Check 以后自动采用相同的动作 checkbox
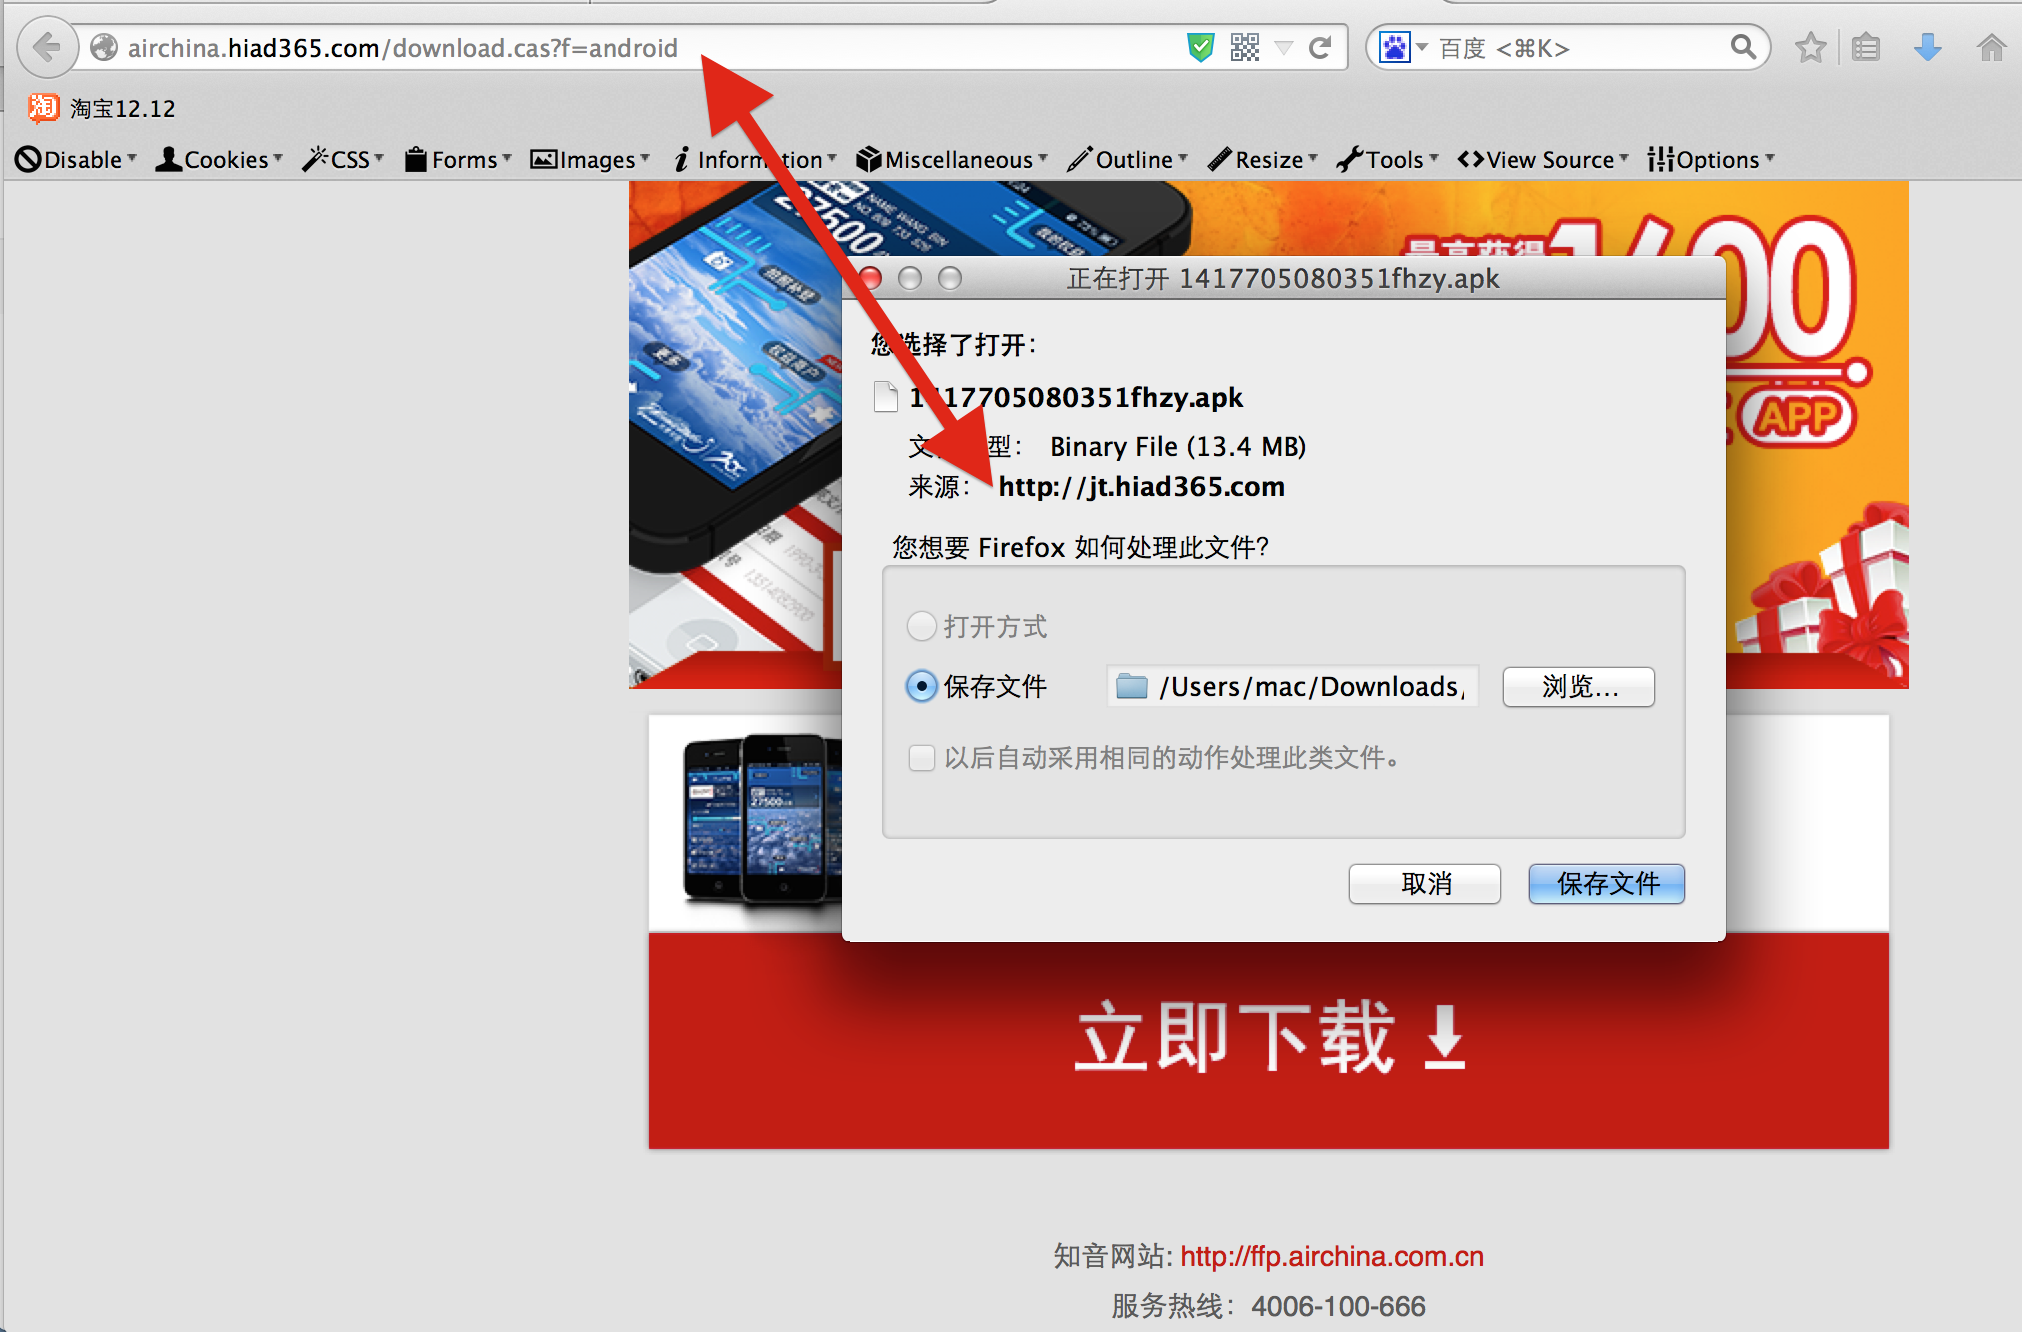The width and height of the screenshot is (2022, 1332). [x=921, y=757]
